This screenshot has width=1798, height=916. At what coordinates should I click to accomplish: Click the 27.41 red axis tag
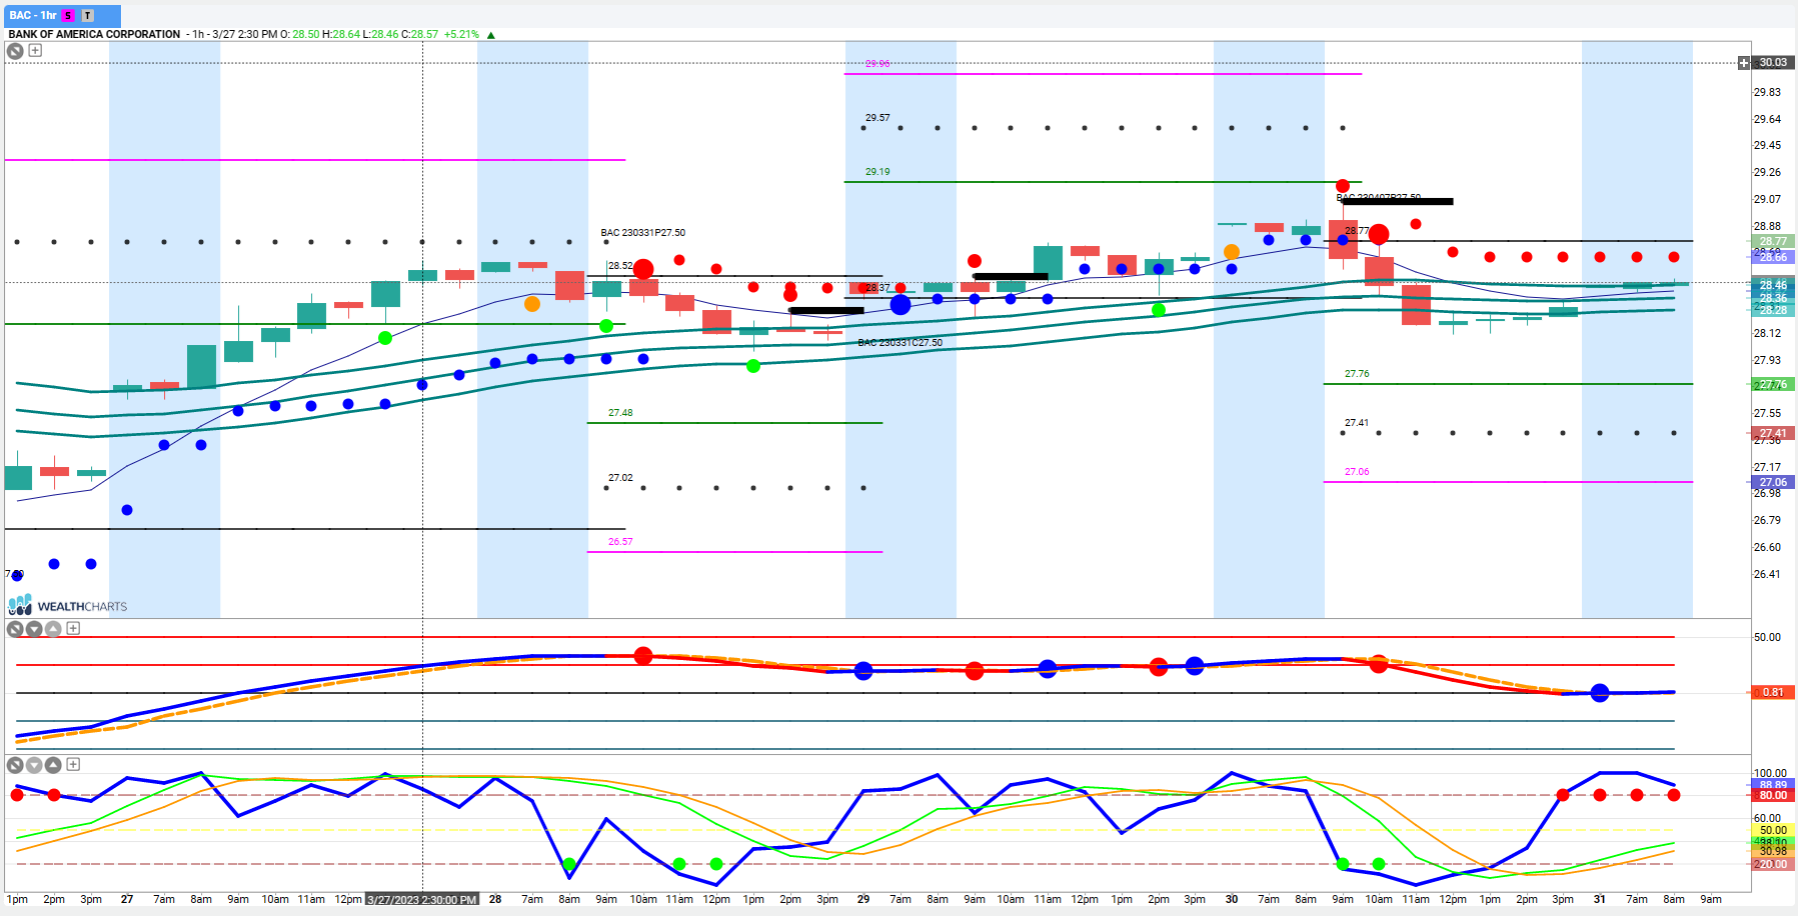coord(1773,433)
